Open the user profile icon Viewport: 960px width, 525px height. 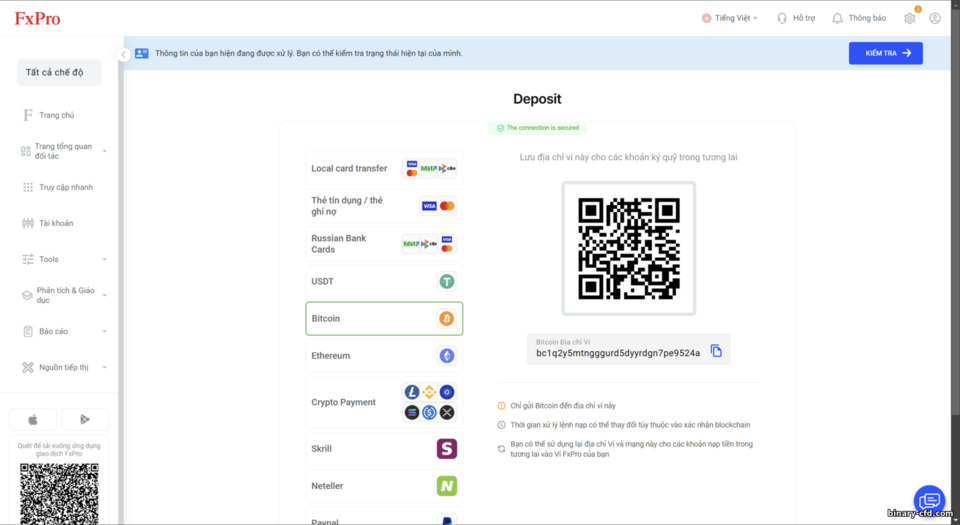[x=934, y=18]
